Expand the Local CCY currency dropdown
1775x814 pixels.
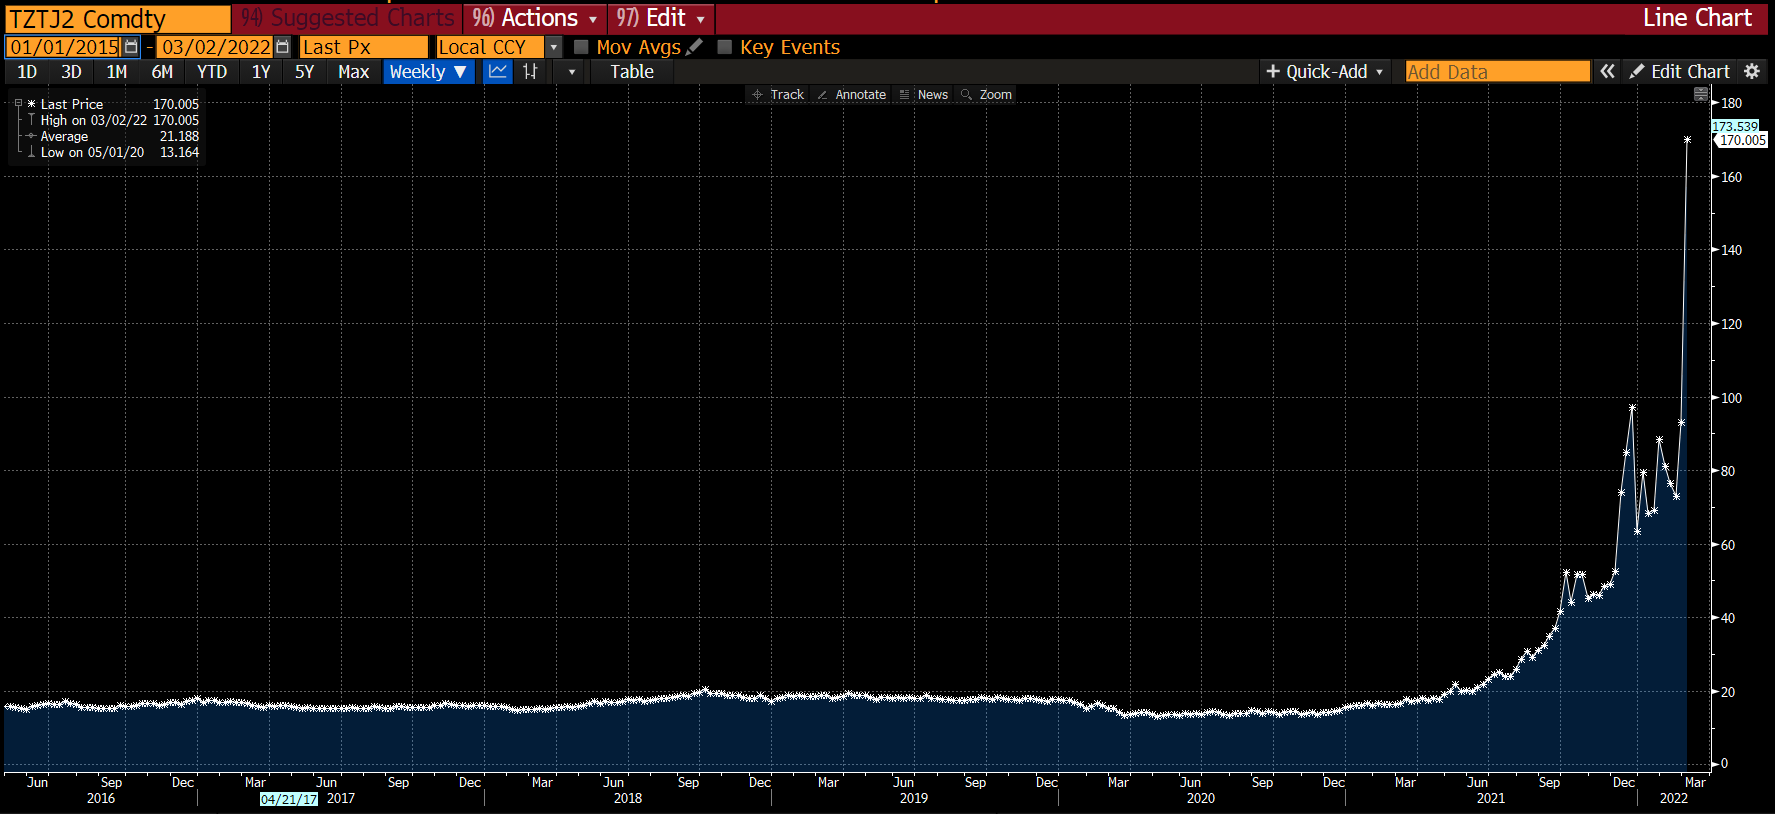[553, 47]
